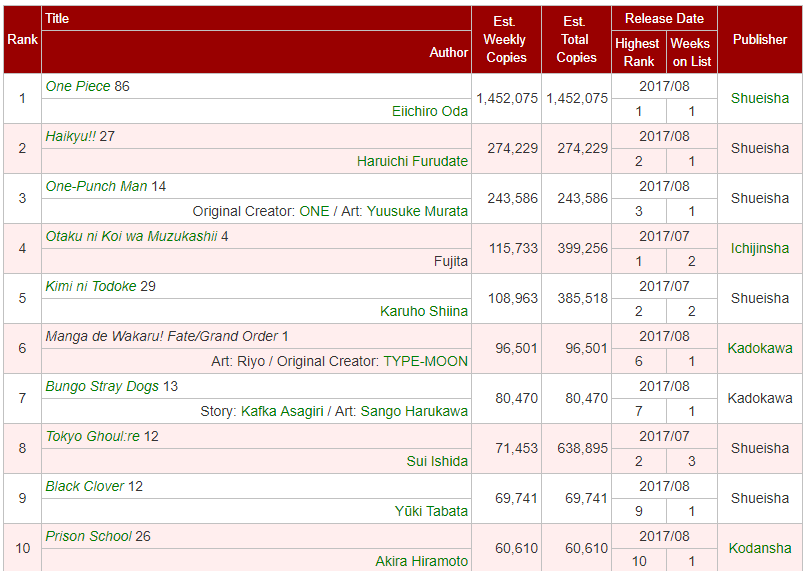Select weeks on list value 3

pyautogui.click(x=692, y=461)
